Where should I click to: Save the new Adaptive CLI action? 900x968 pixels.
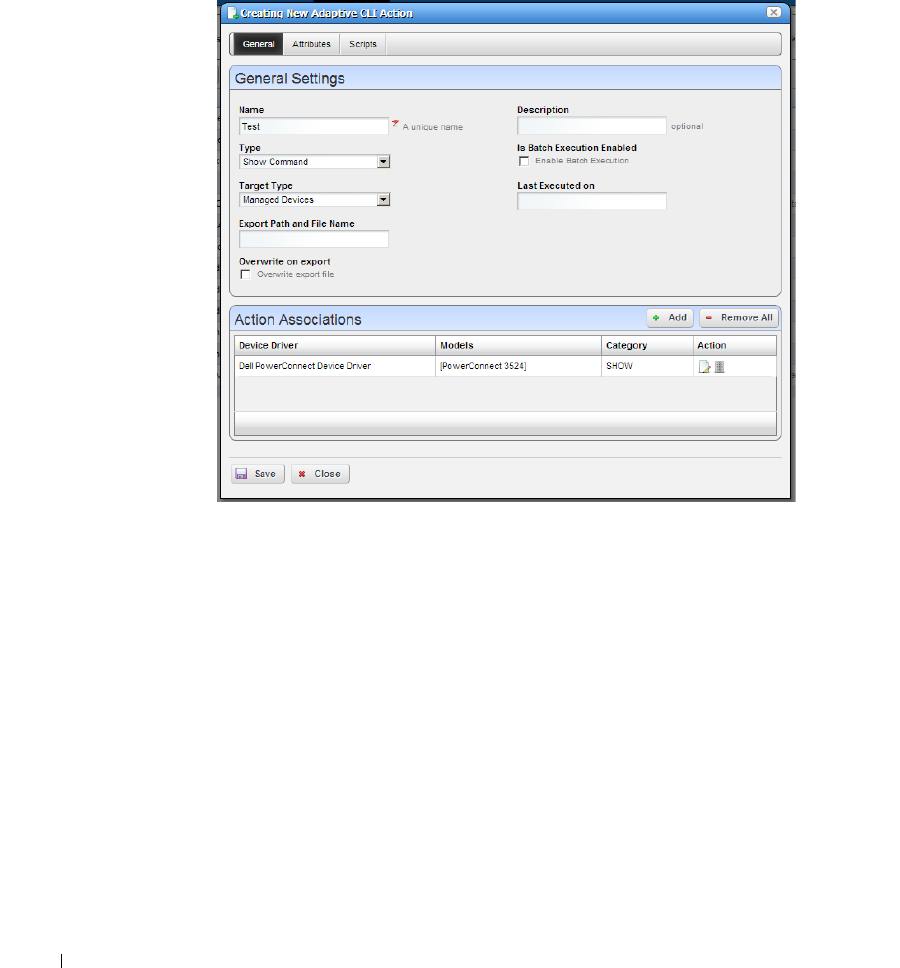[257, 474]
